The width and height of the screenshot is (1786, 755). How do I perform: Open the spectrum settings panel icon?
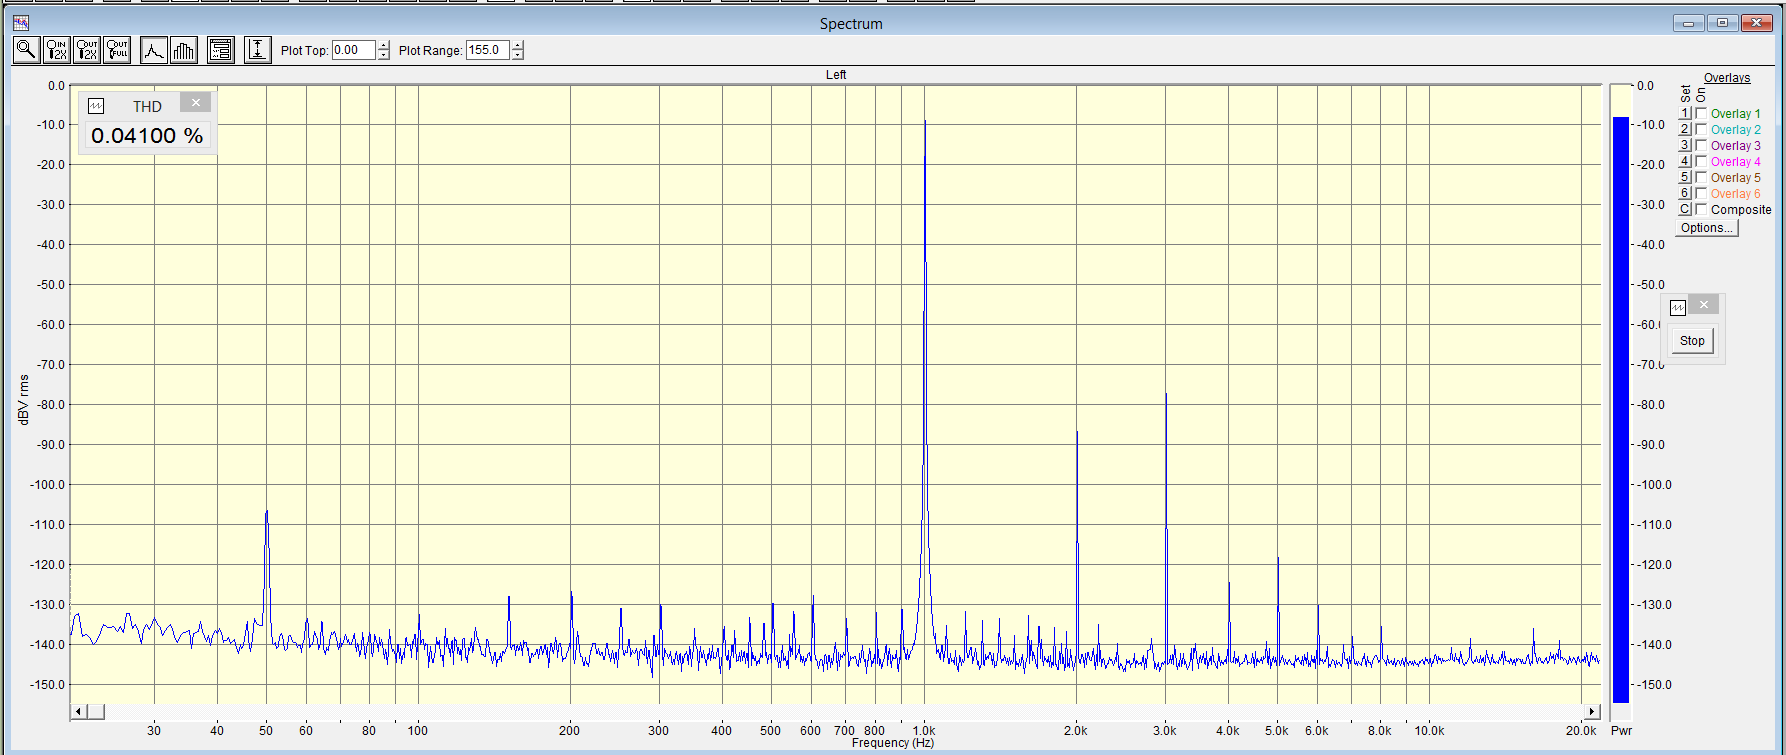pyautogui.click(x=221, y=49)
